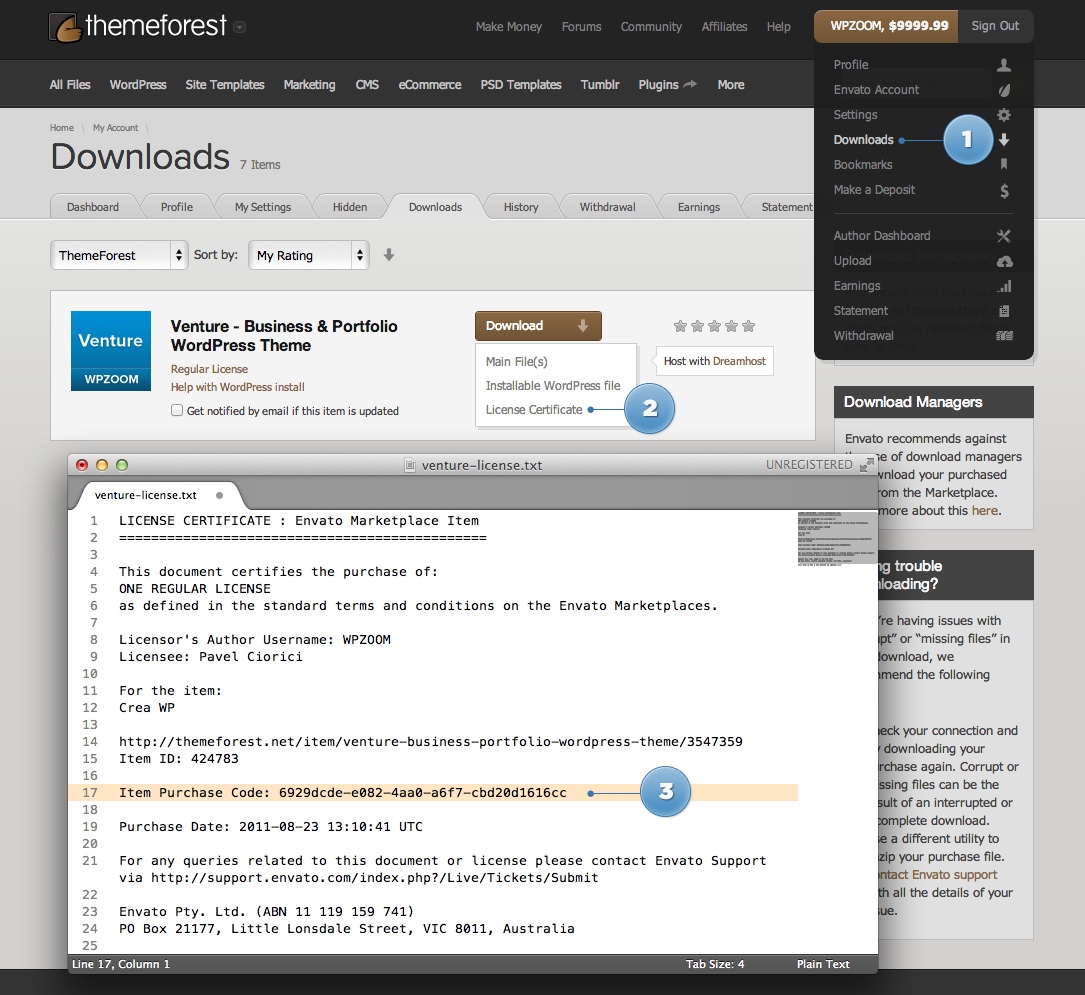Image resolution: width=1085 pixels, height=995 pixels.
Task: Click the Upload cloud icon
Action: (x=1005, y=262)
